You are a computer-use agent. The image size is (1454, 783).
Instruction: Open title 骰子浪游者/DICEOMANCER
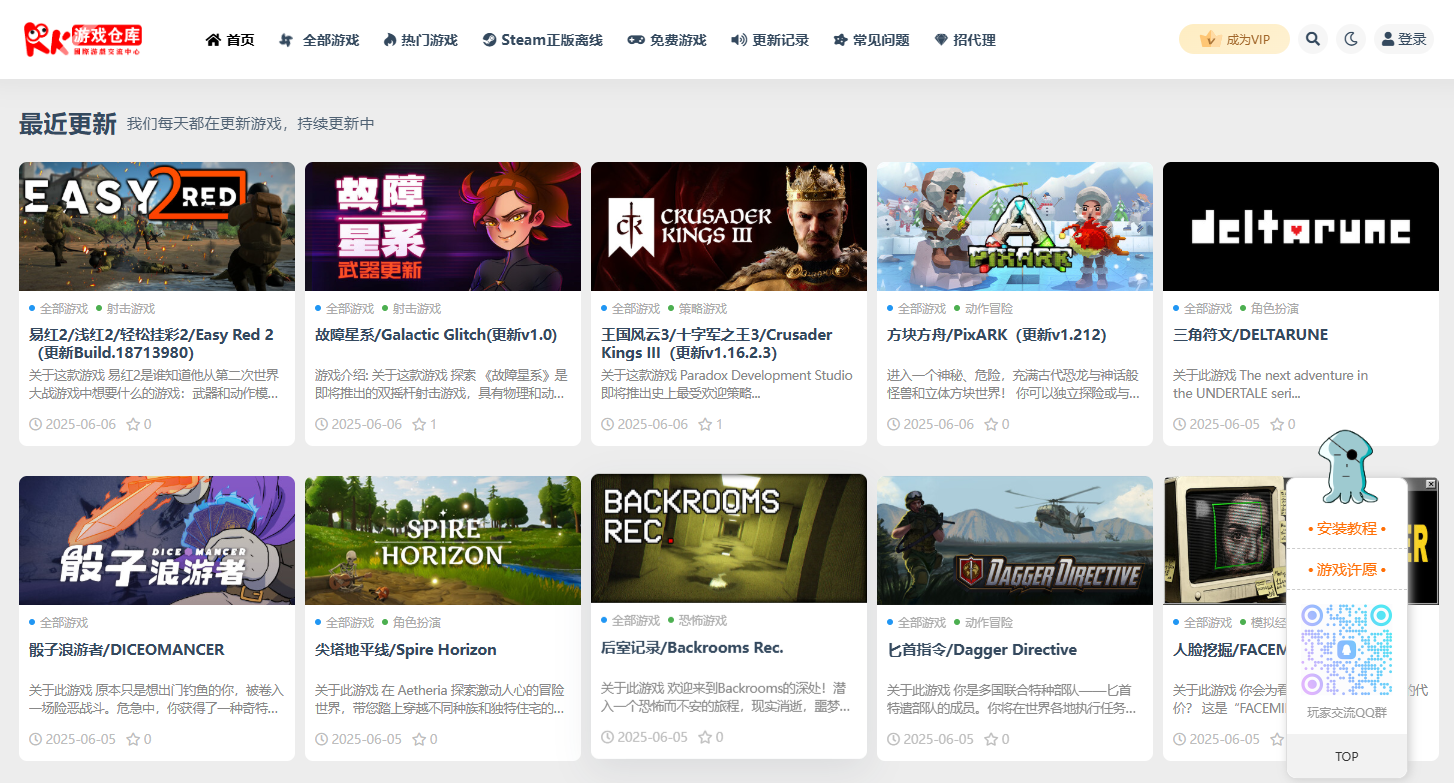coord(127,649)
